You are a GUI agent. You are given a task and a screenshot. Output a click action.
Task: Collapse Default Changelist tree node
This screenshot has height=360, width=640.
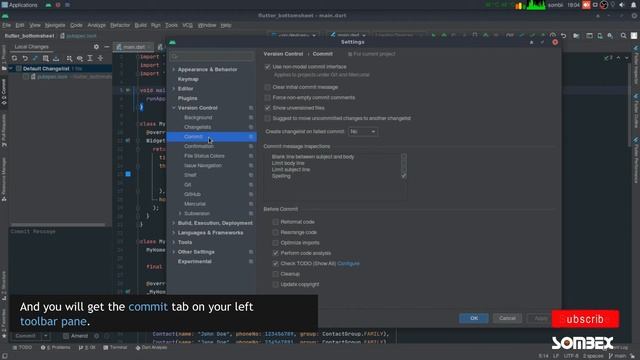pyautogui.click(x=11, y=69)
